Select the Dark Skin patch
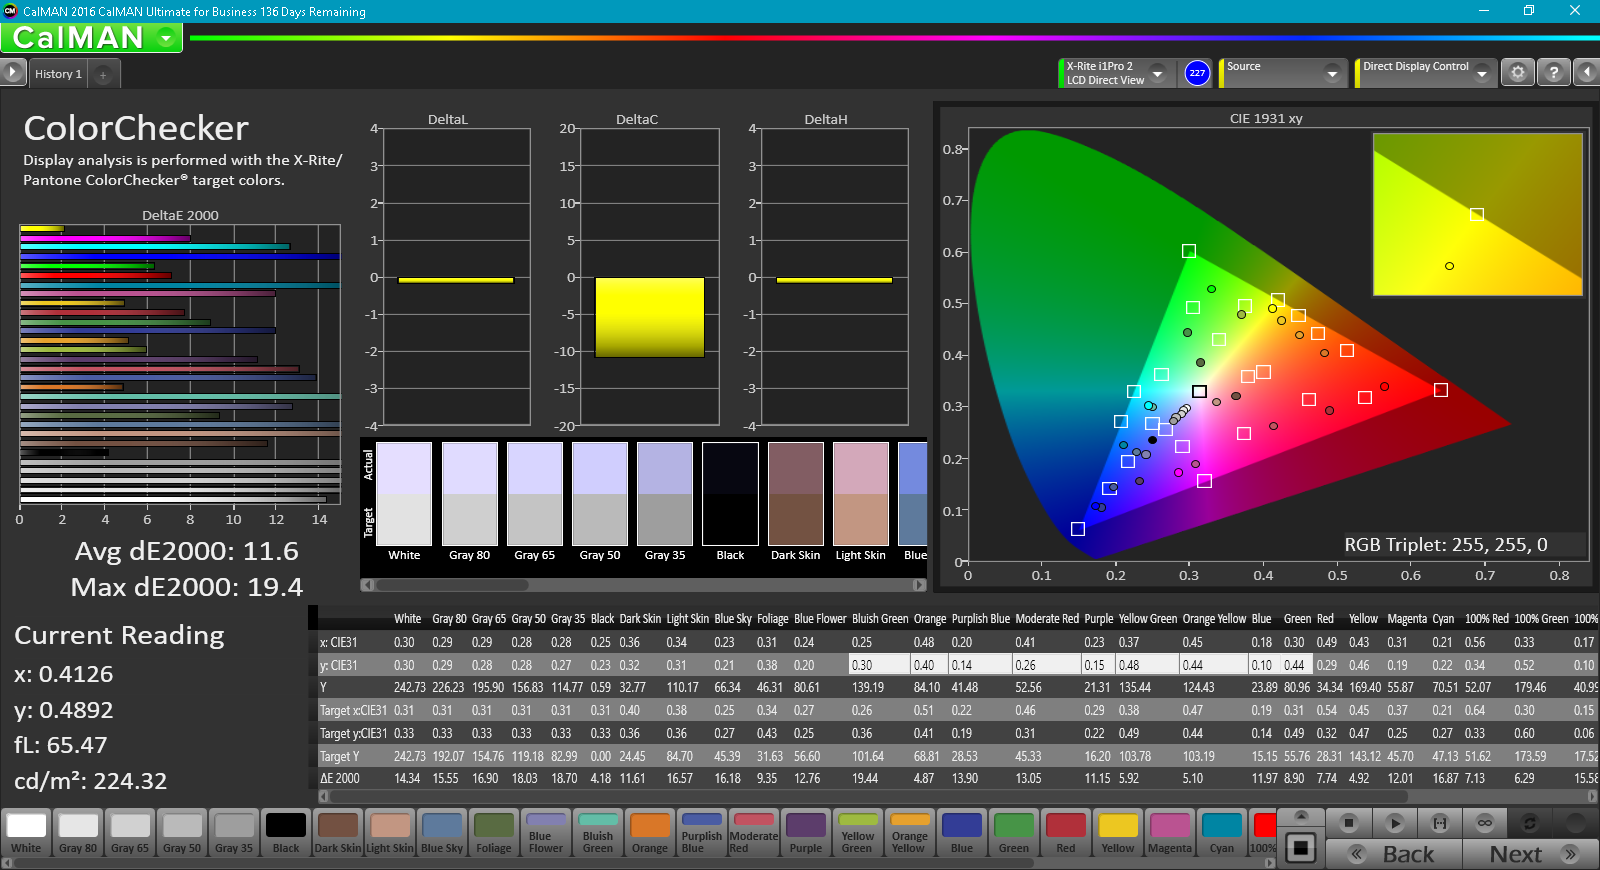 338,833
